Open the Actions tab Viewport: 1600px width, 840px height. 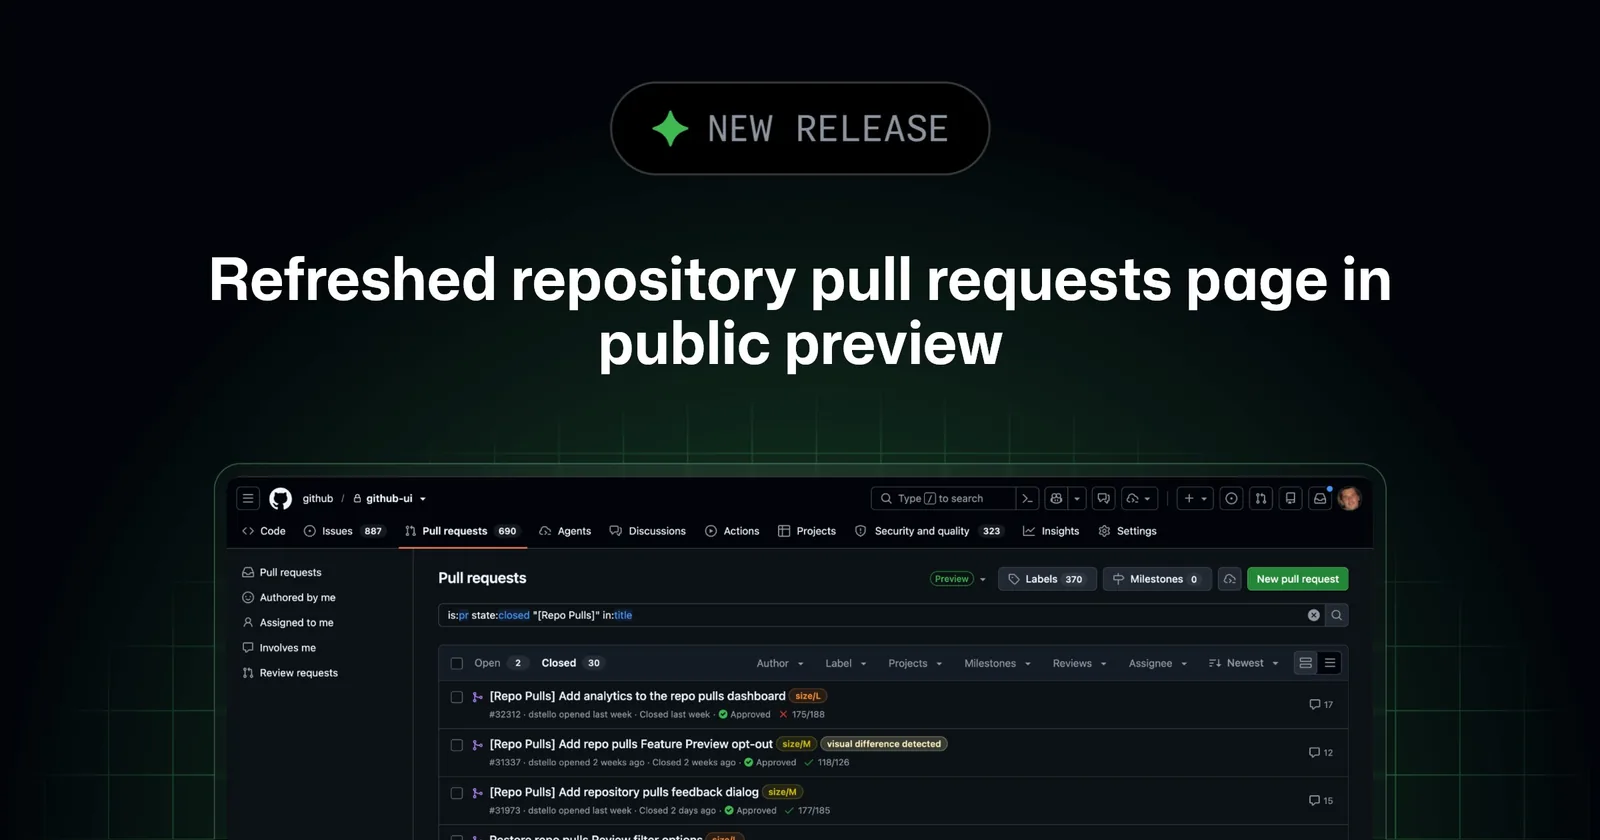[x=732, y=531]
